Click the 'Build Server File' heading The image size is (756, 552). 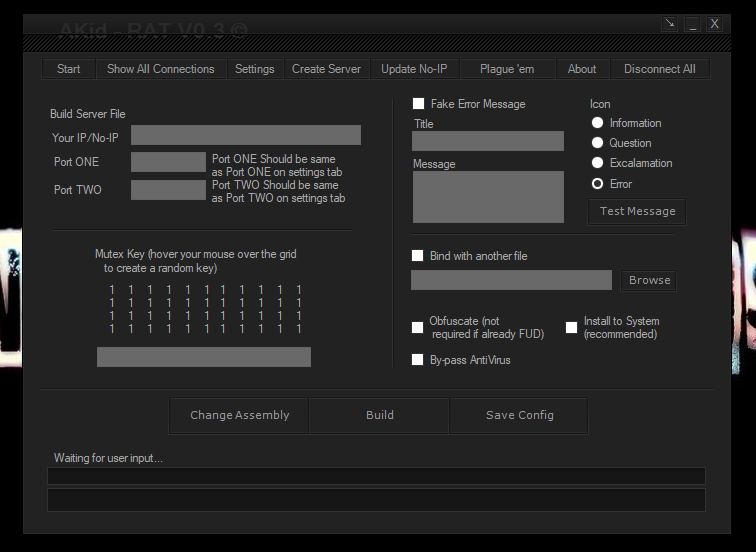point(88,114)
